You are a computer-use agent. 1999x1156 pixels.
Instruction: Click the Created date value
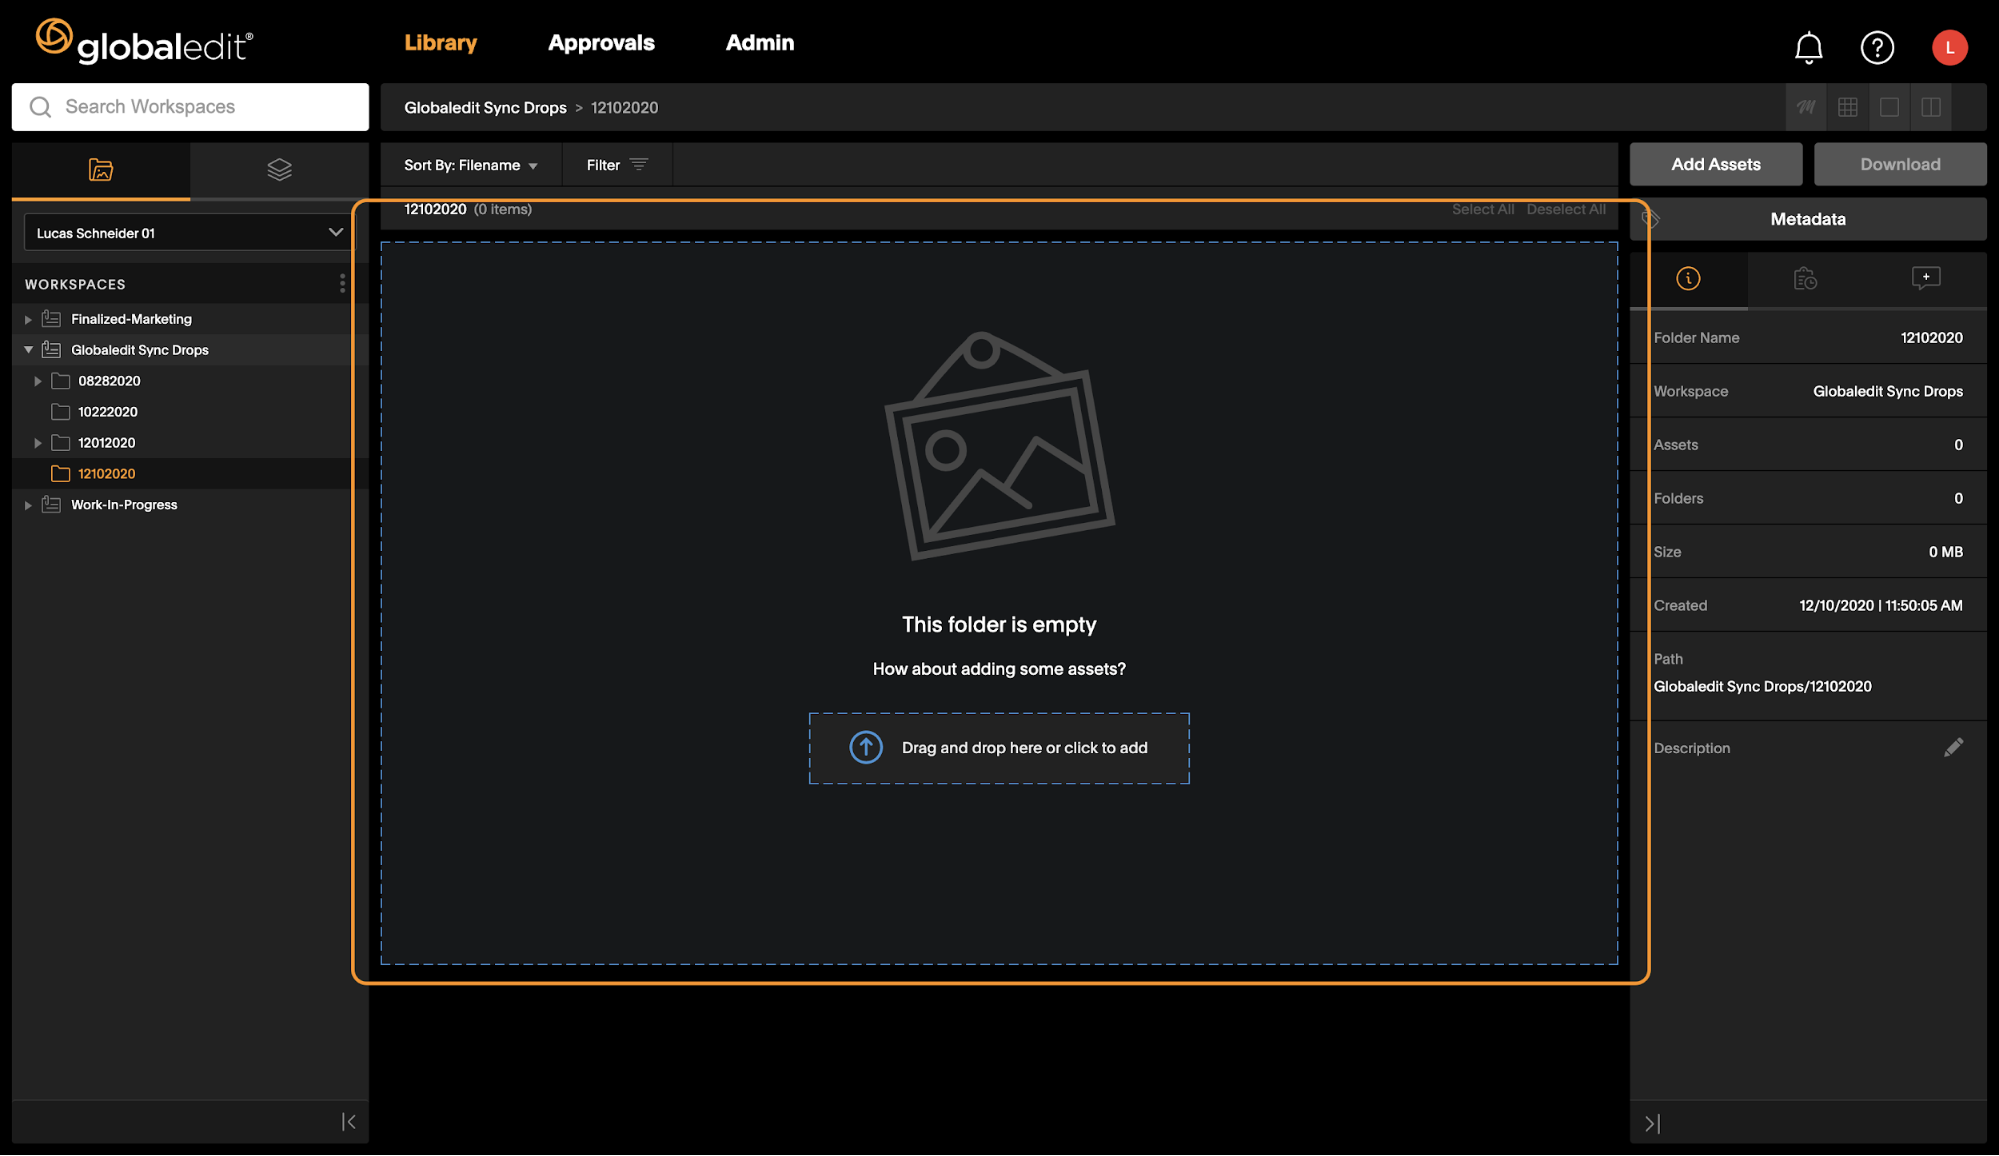1880,605
